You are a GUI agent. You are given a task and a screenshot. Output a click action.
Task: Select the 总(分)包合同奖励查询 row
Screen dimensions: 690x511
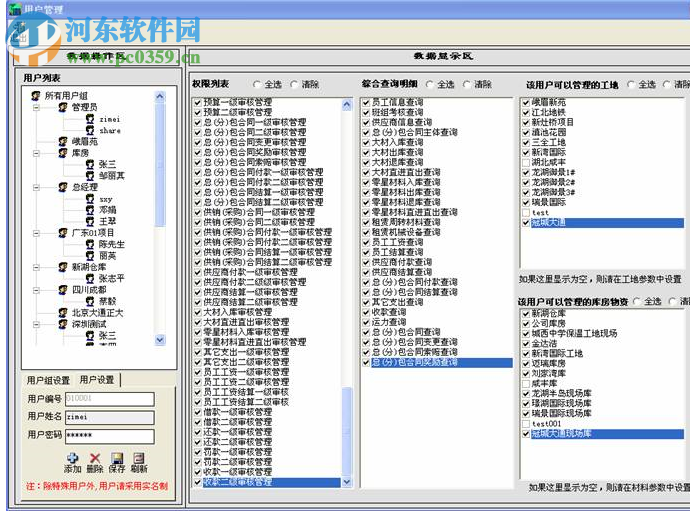click(441, 363)
